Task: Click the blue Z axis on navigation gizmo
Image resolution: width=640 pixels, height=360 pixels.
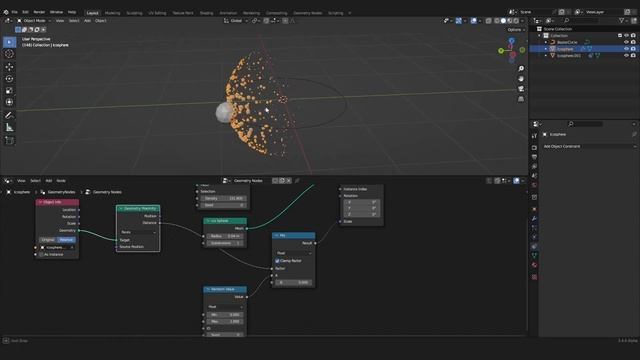Action: 511,41
